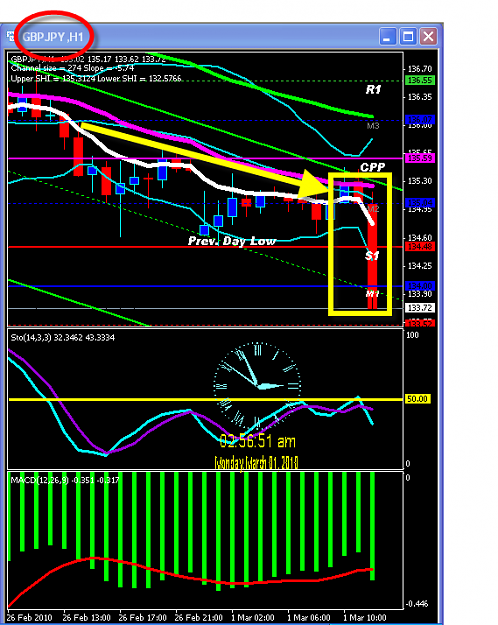Select the R1 resistance label

point(373,90)
